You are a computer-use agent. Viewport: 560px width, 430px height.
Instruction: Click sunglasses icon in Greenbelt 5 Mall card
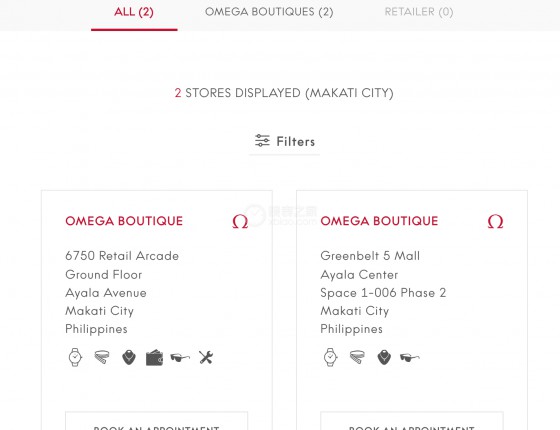click(410, 358)
